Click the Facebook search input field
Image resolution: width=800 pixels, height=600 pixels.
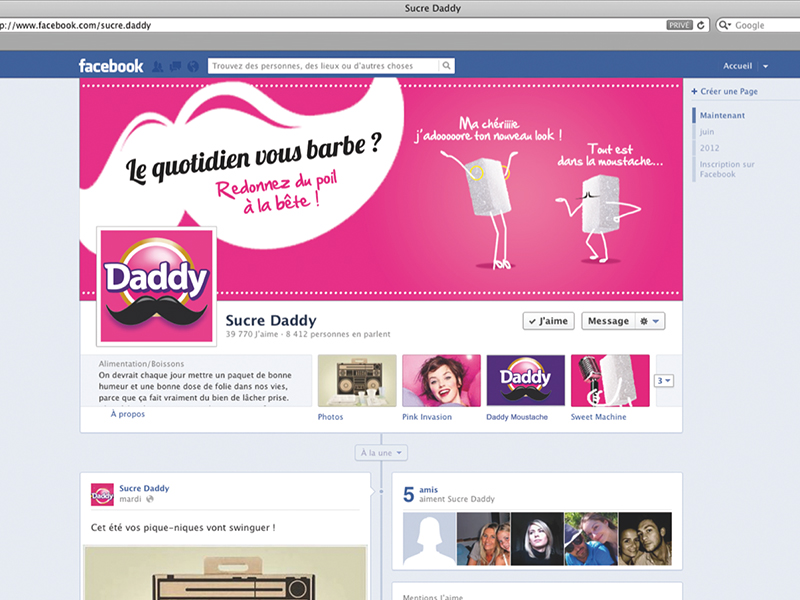pos(324,67)
